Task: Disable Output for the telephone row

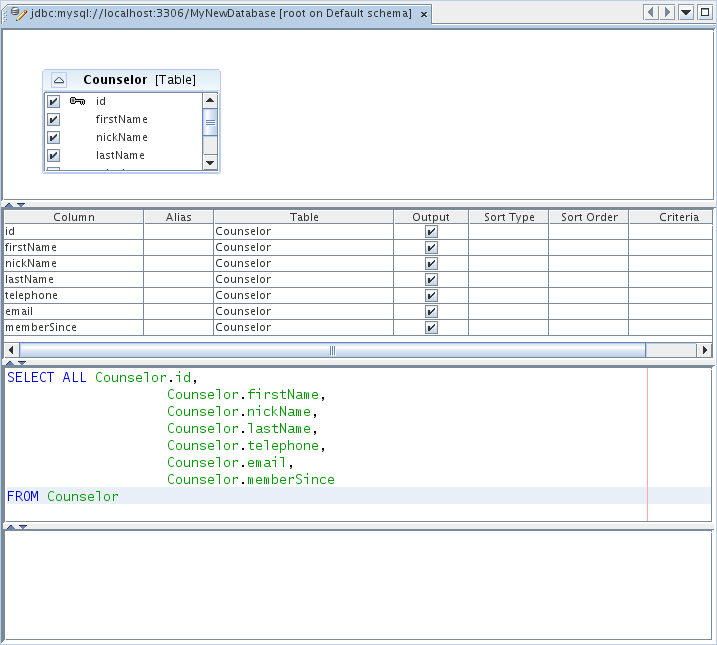Action: tap(431, 295)
